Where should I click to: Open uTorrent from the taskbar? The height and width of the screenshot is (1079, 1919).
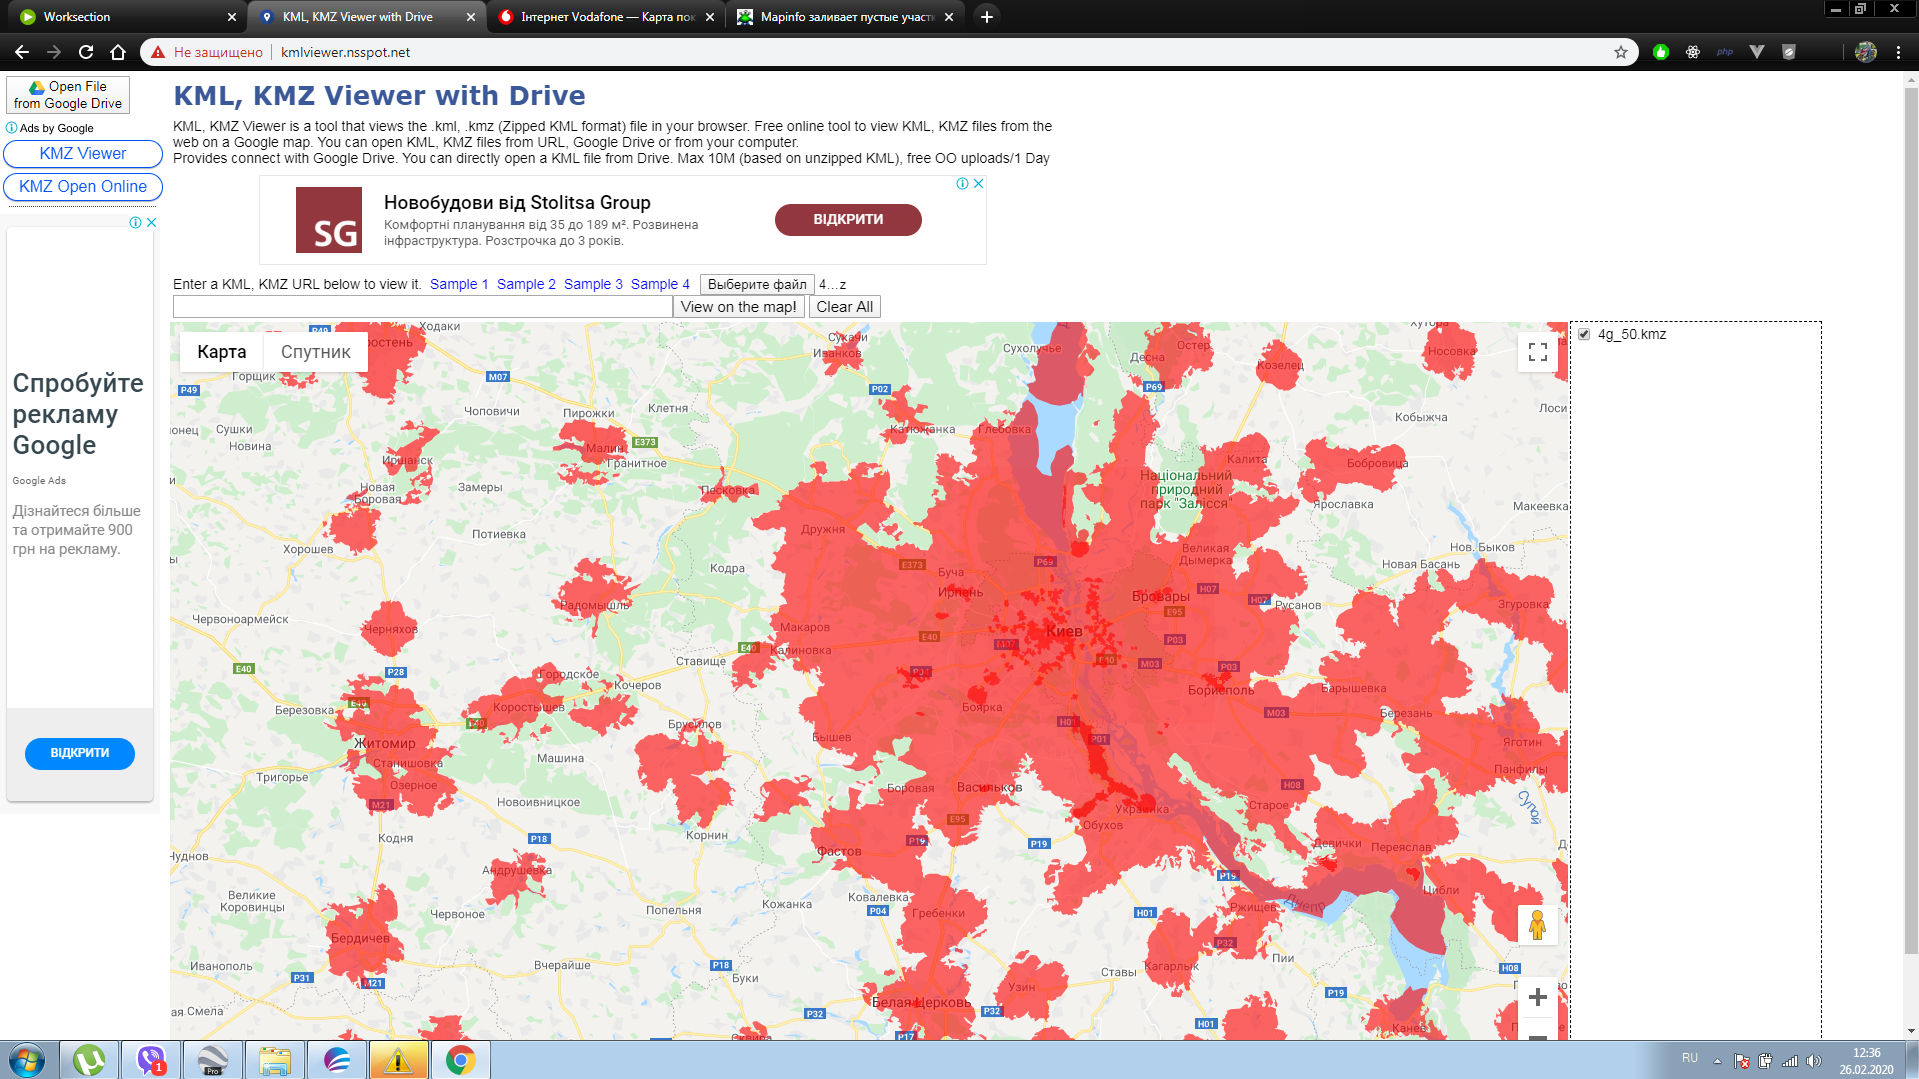pyautogui.click(x=89, y=1060)
